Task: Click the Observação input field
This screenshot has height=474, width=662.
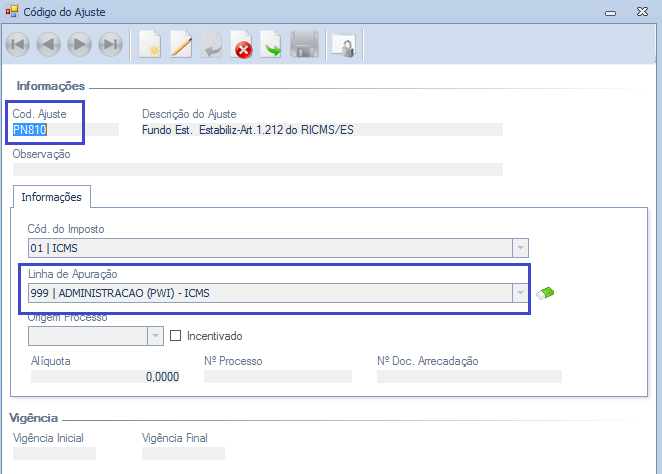Action: pyautogui.click(x=258, y=169)
